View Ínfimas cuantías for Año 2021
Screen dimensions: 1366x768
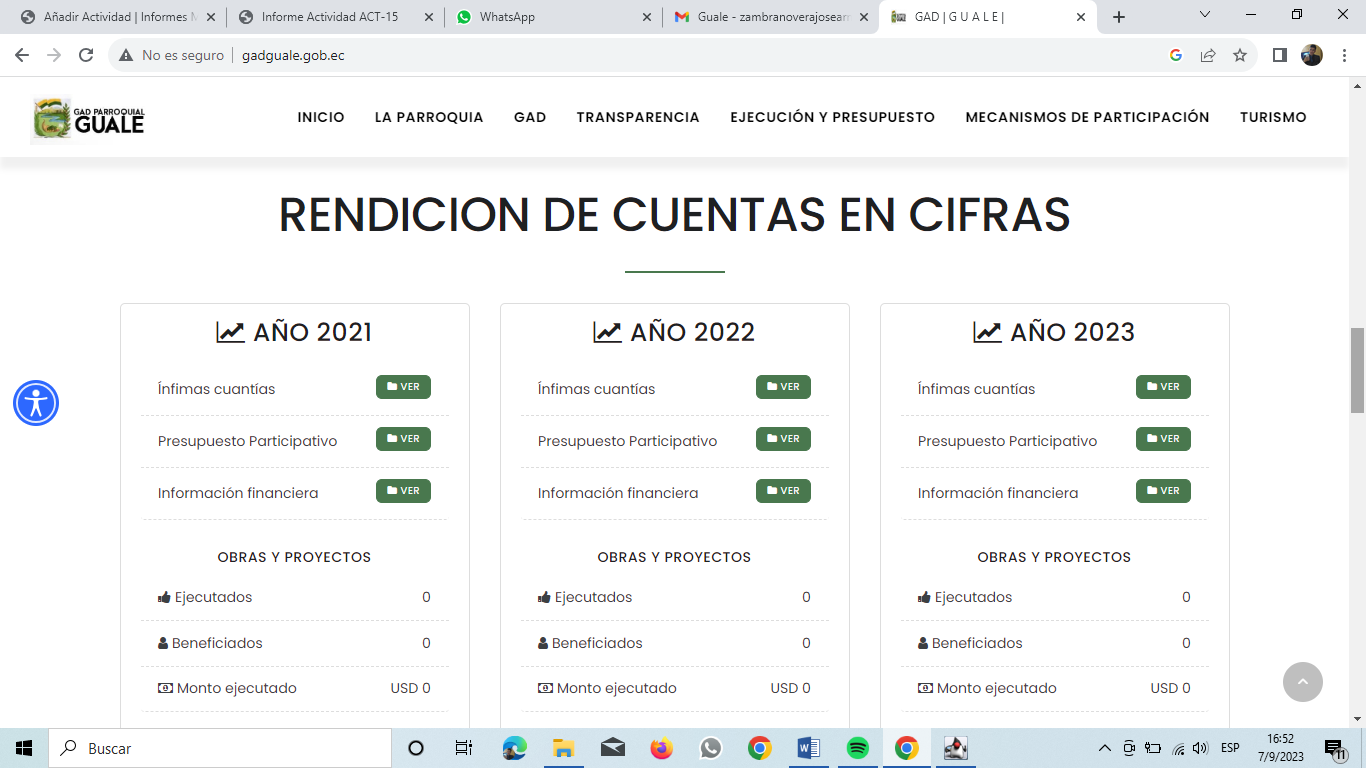click(x=403, y=387)
